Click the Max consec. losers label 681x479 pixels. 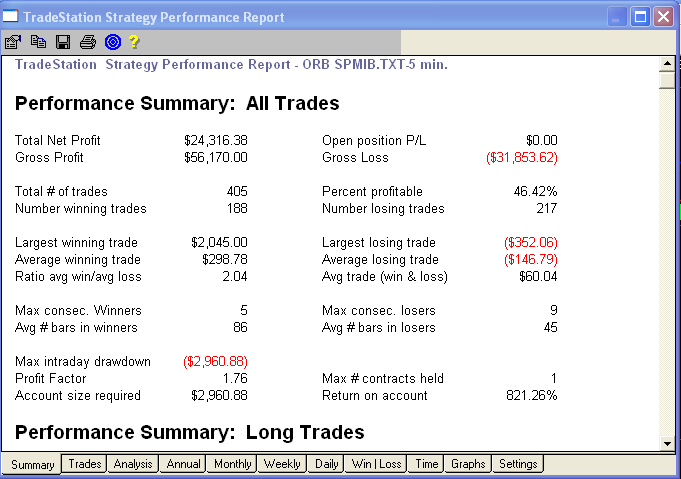point(379,310)
